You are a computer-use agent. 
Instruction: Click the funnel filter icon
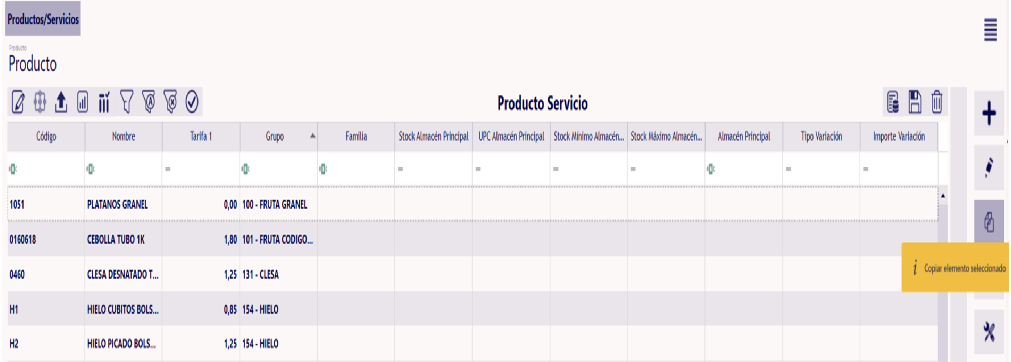[126, 102]
